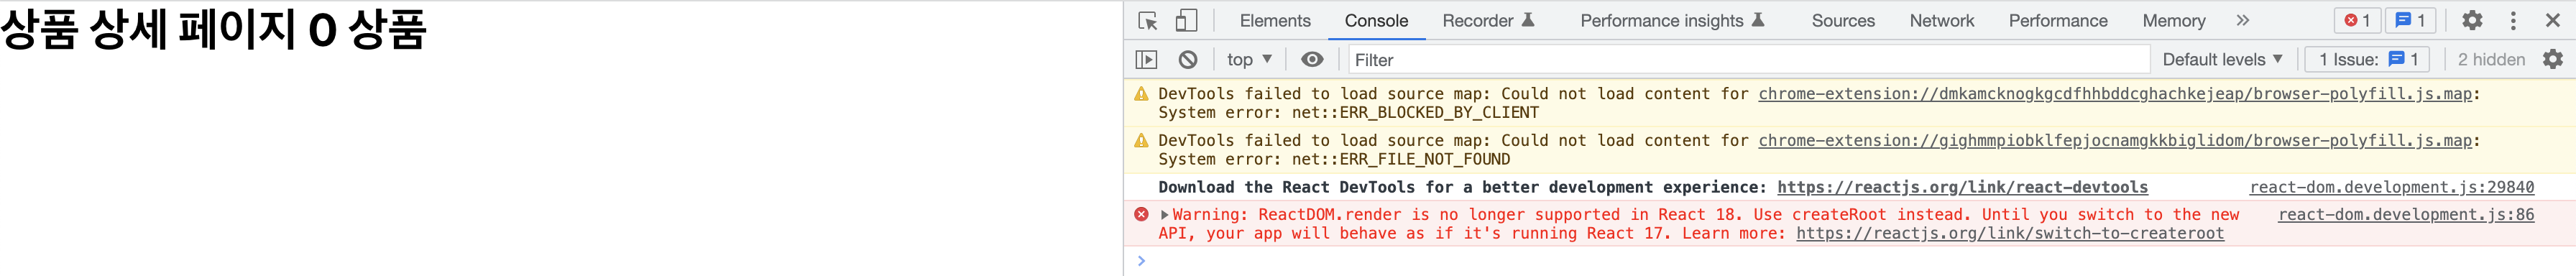The height and width of the screenshot is (276, 2576).
Task: Expand the ReactDOM.render warning message
Action: pos(1164,215)
